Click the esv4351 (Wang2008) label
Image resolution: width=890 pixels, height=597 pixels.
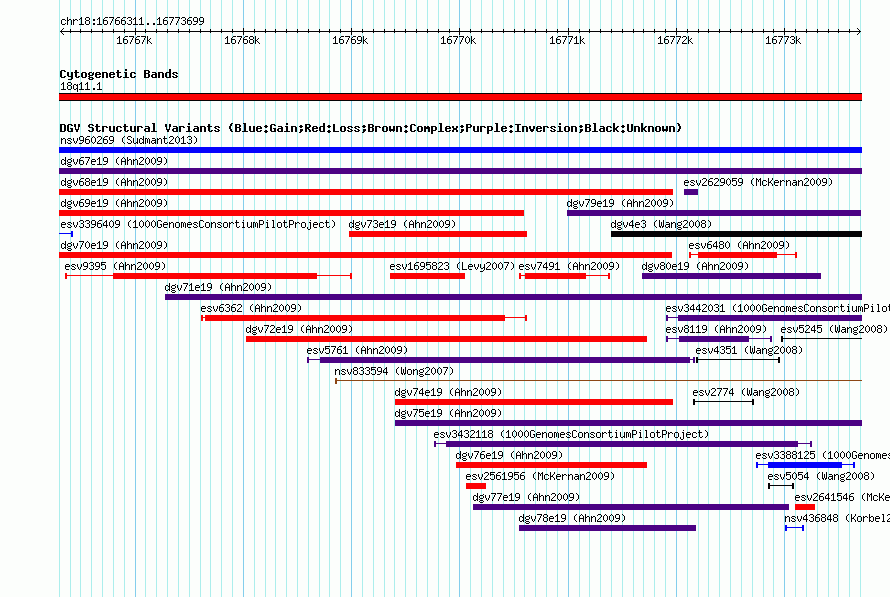[749, 350]
